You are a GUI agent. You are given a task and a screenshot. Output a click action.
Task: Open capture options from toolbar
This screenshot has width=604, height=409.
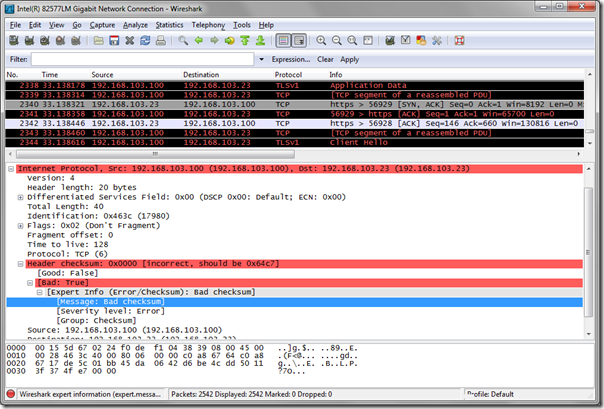pos(29,40)
